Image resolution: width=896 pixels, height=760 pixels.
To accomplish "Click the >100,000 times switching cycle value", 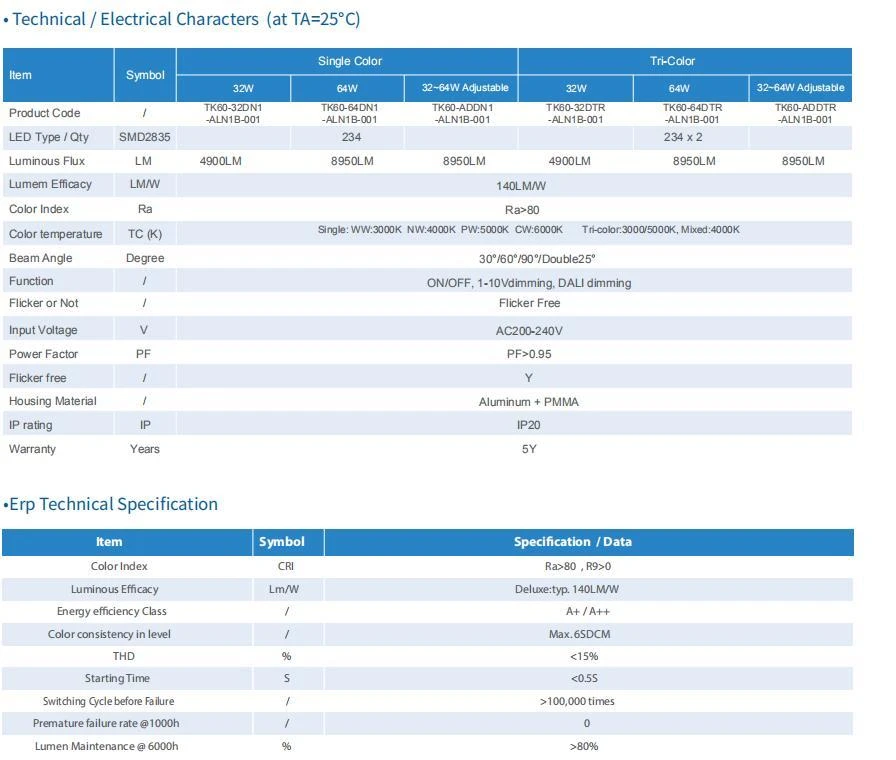I will pyautogui.click(x=577, y=701).
